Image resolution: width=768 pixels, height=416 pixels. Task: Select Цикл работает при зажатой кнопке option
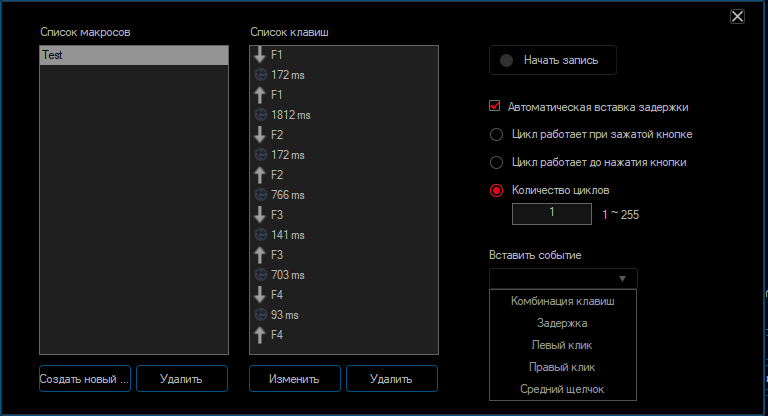pos(496,134)
